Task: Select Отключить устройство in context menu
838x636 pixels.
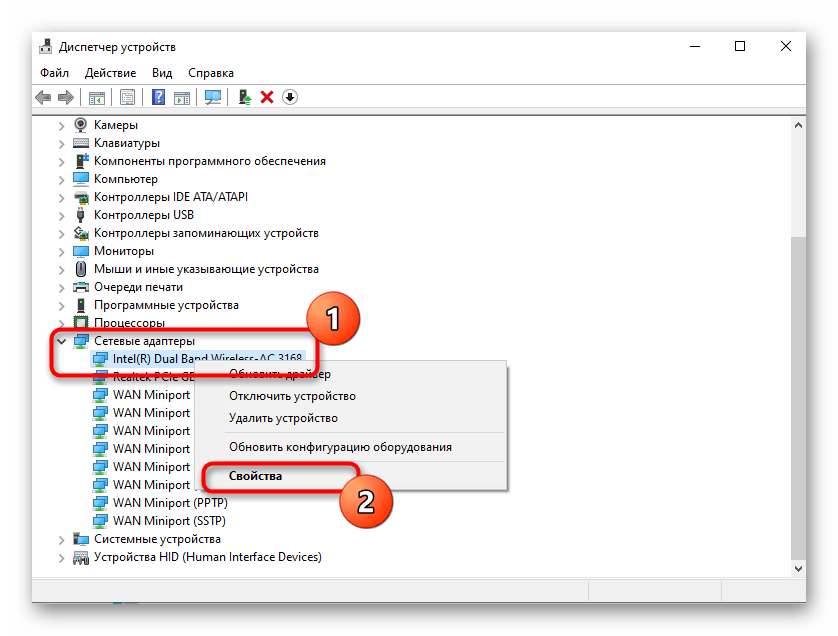Action: (x=292, y=396)
